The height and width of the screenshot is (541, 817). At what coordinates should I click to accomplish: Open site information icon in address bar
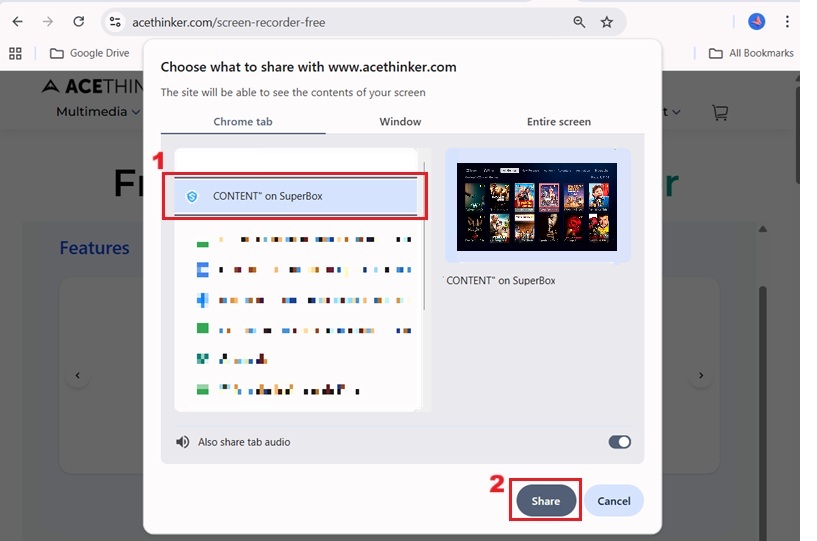[x=115, y=22]
